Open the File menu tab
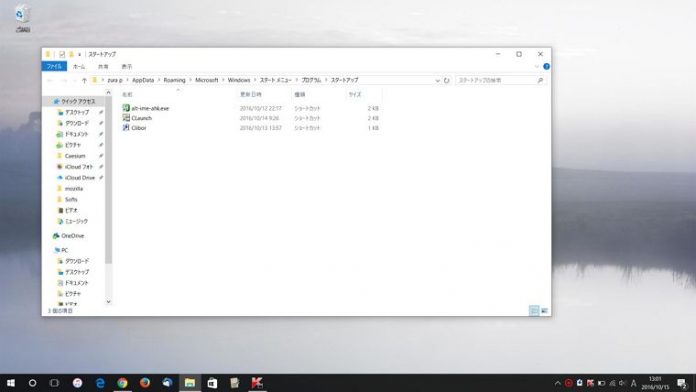The width and height of the screenshot is (696, 392). click(x=54, y=67)
